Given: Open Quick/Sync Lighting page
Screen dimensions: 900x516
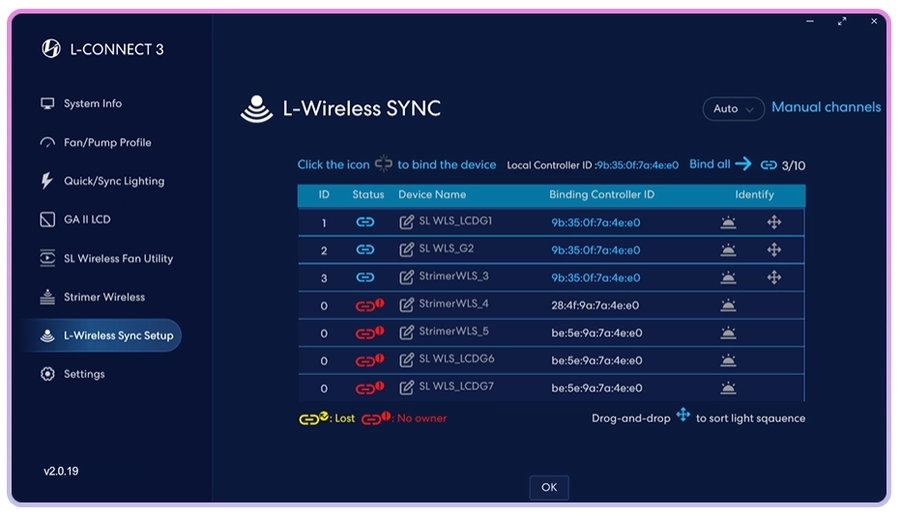Looking at the screenshot, I should click(x=114, y=181).
